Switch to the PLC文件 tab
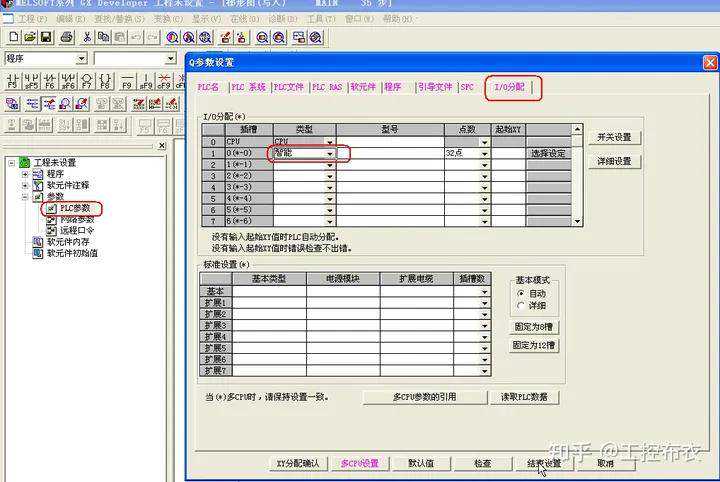This screenshot has width=720, height=482. coord(289,87)
